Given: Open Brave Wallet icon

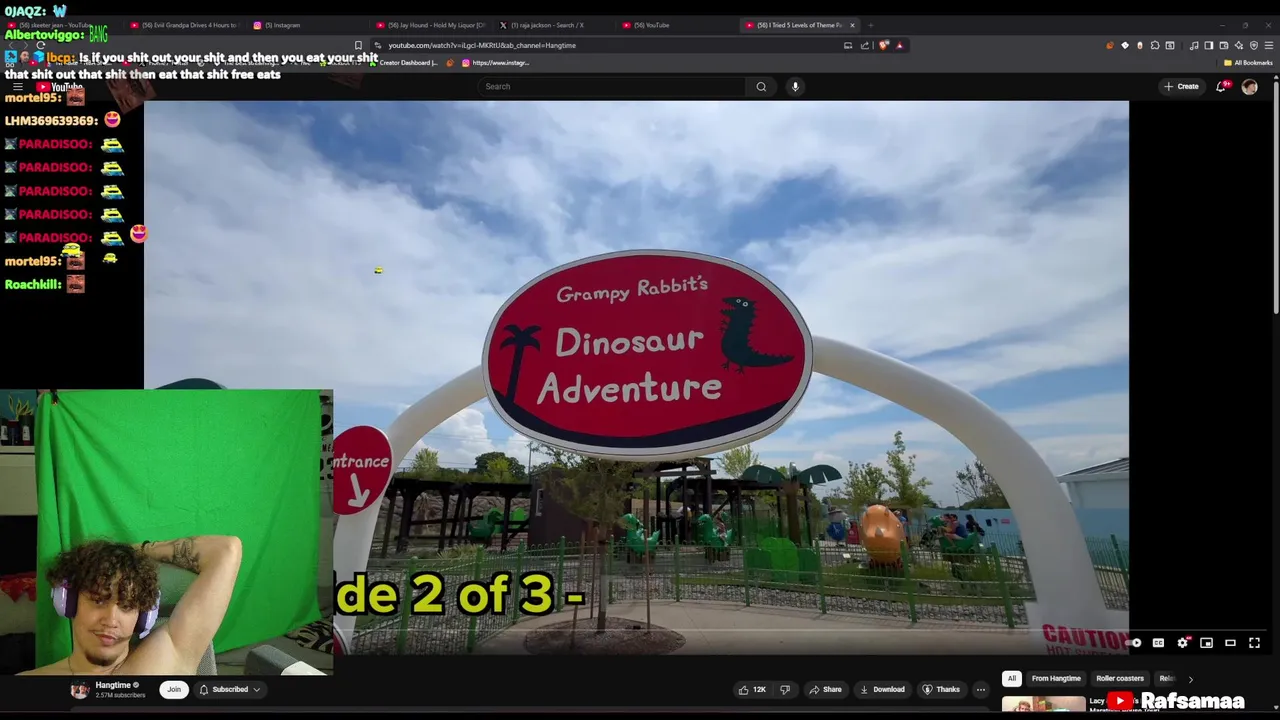Looking at the screenshot, I should point(1223,45).
